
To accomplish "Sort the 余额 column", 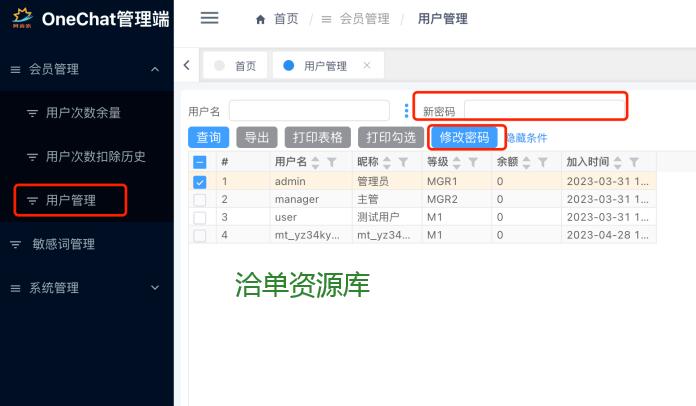I will (526, 162).
